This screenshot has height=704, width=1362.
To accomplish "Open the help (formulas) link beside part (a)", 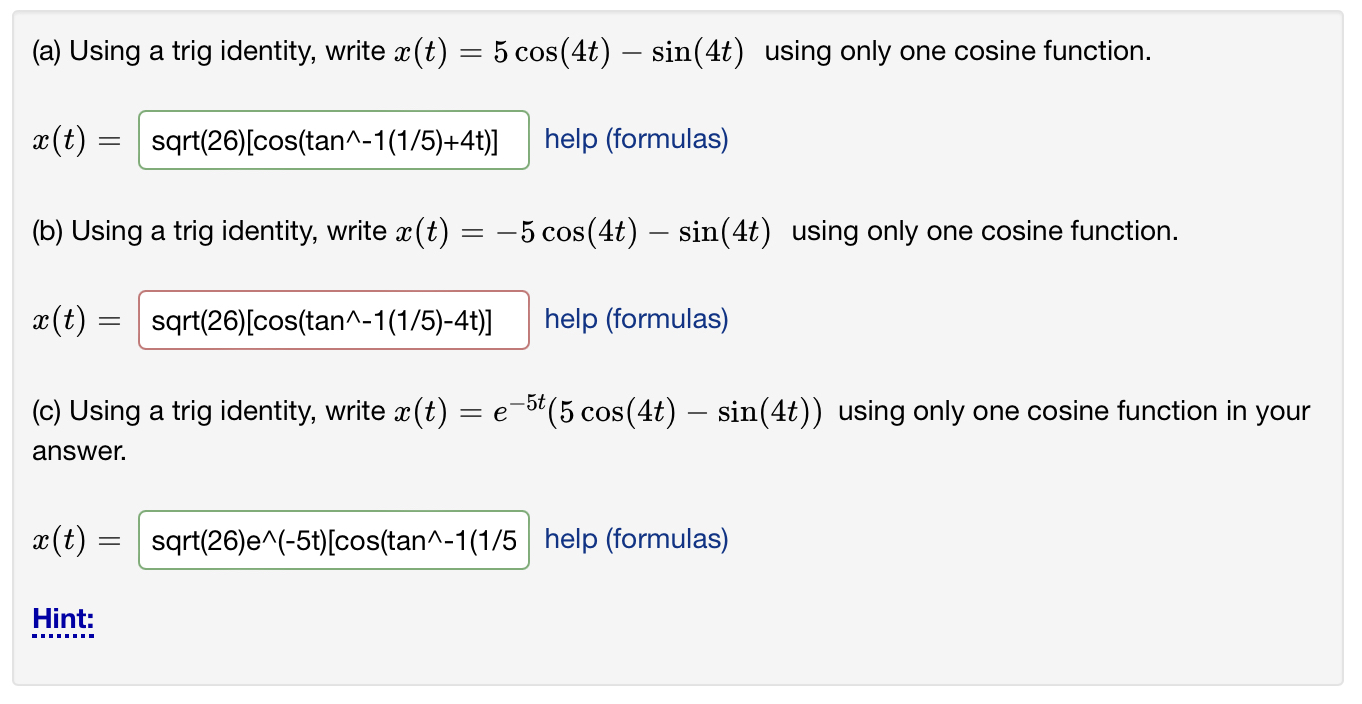I will [x=635, y=139].
